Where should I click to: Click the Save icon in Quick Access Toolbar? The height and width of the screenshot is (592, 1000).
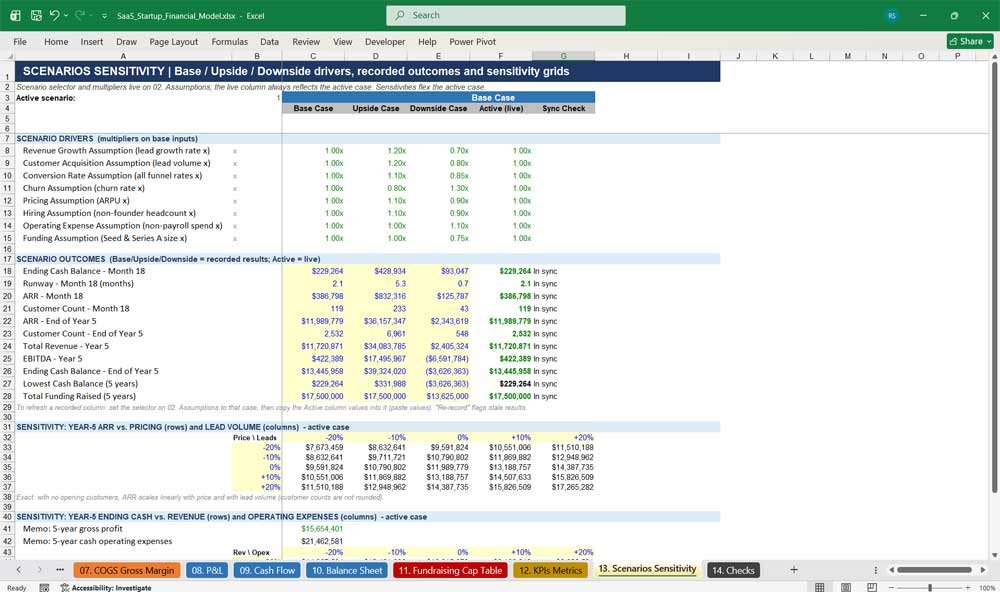click(x=36, y=15)
